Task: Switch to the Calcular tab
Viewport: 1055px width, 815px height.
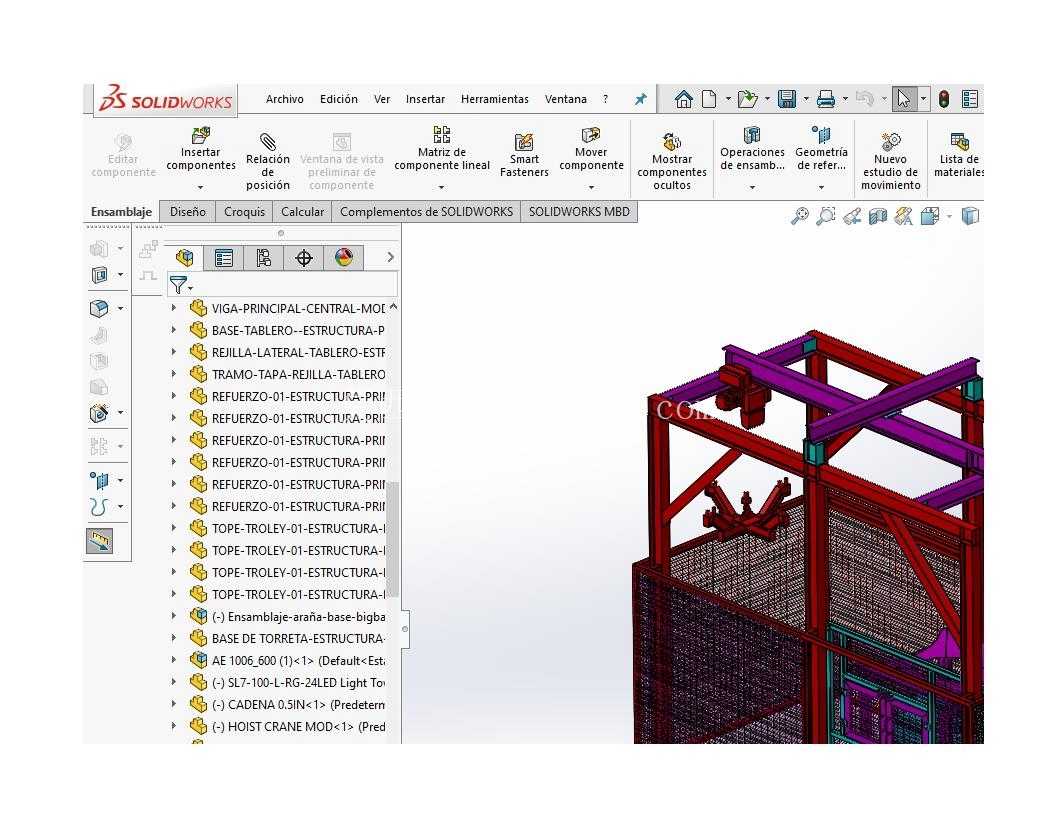Action: (x=302, y=212)
